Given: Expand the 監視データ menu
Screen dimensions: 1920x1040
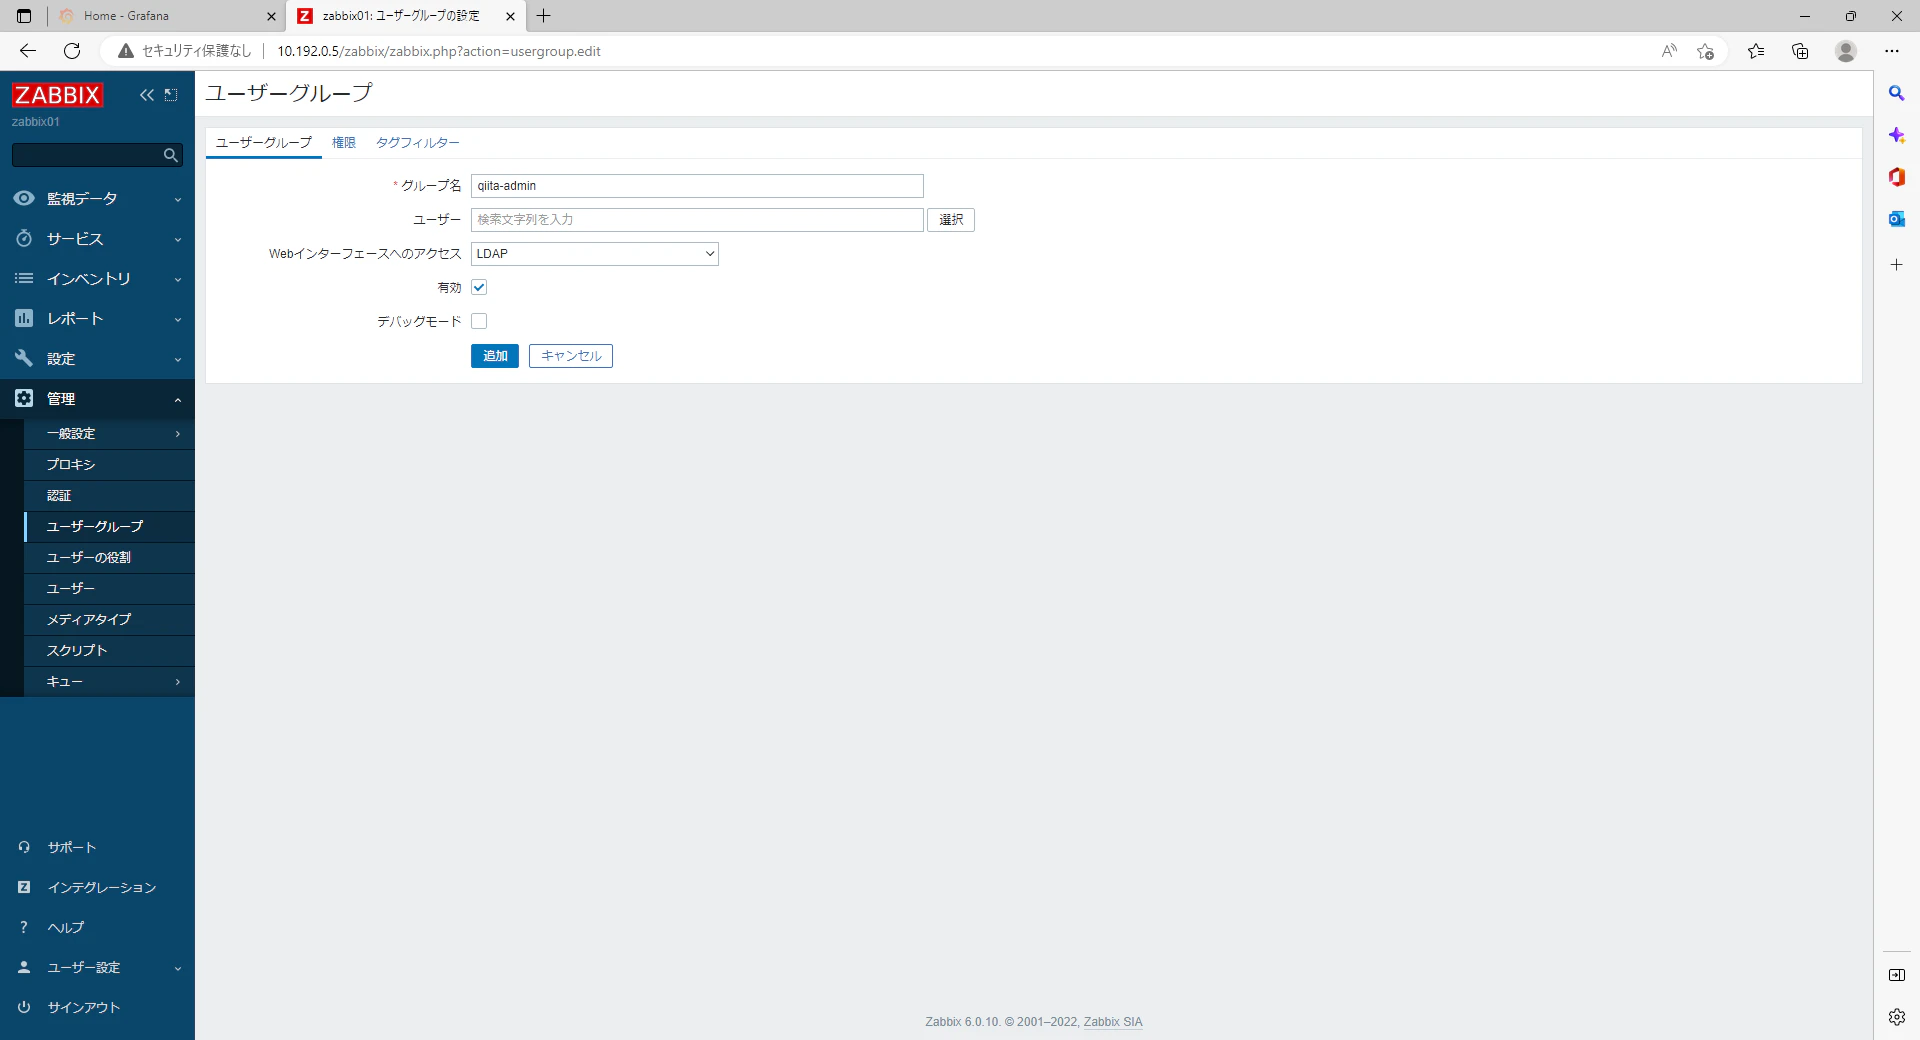Looking at the screenshot, I should point(178,199).
